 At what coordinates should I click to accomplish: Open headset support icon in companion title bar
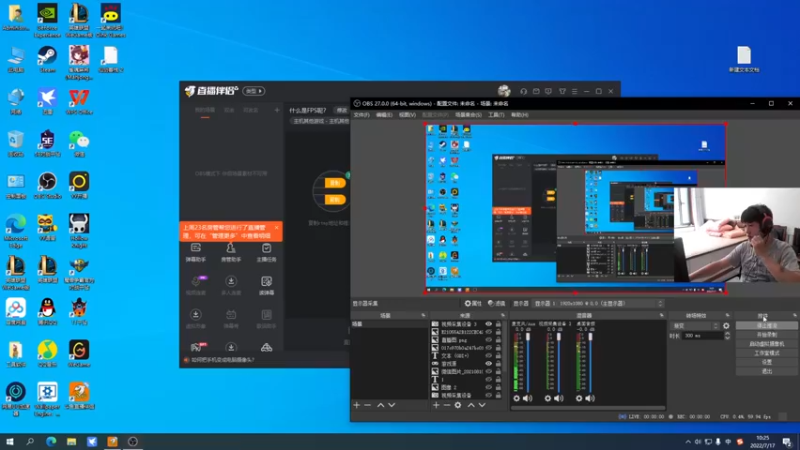(523, 91)
